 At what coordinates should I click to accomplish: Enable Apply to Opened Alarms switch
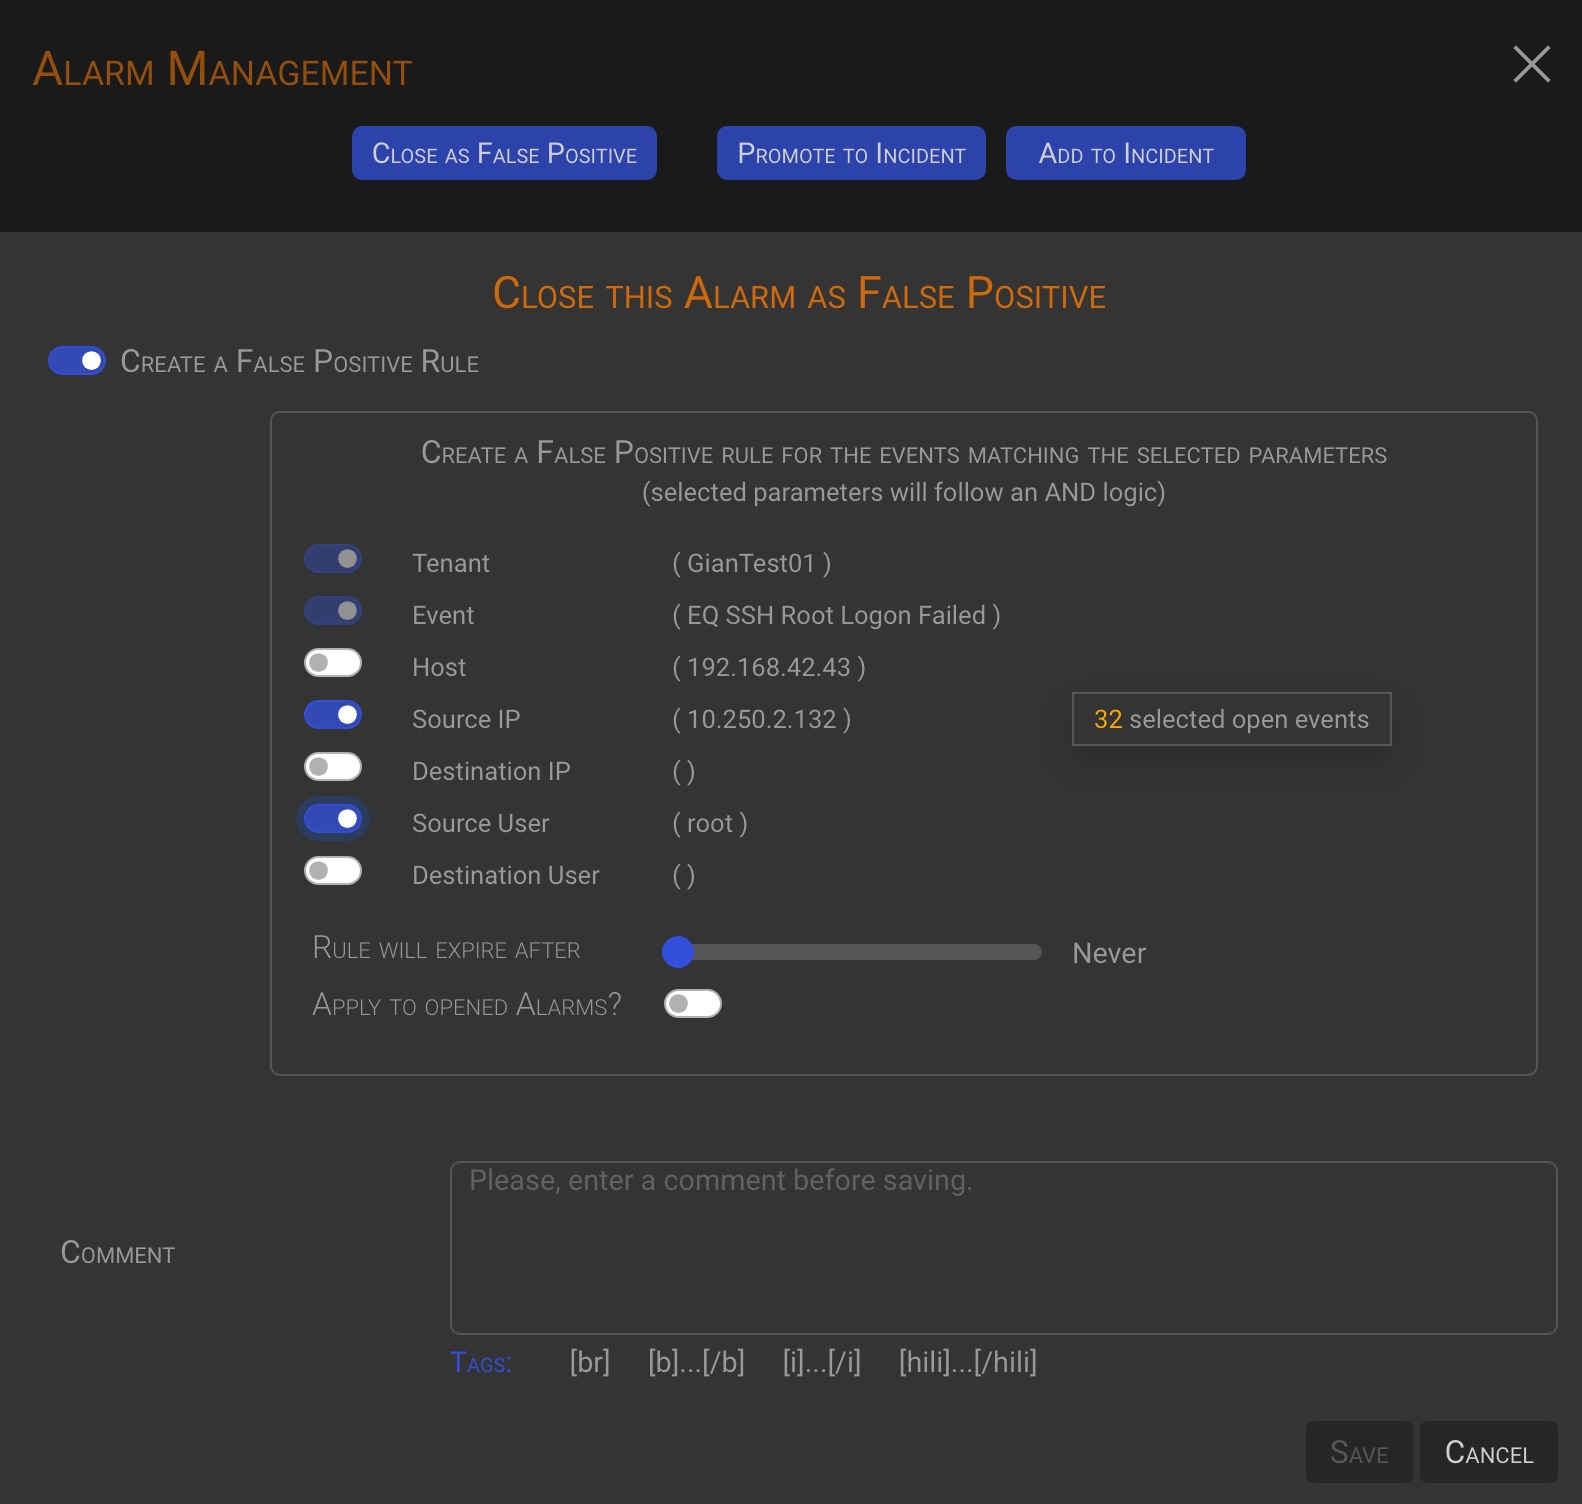point(693,1004)
